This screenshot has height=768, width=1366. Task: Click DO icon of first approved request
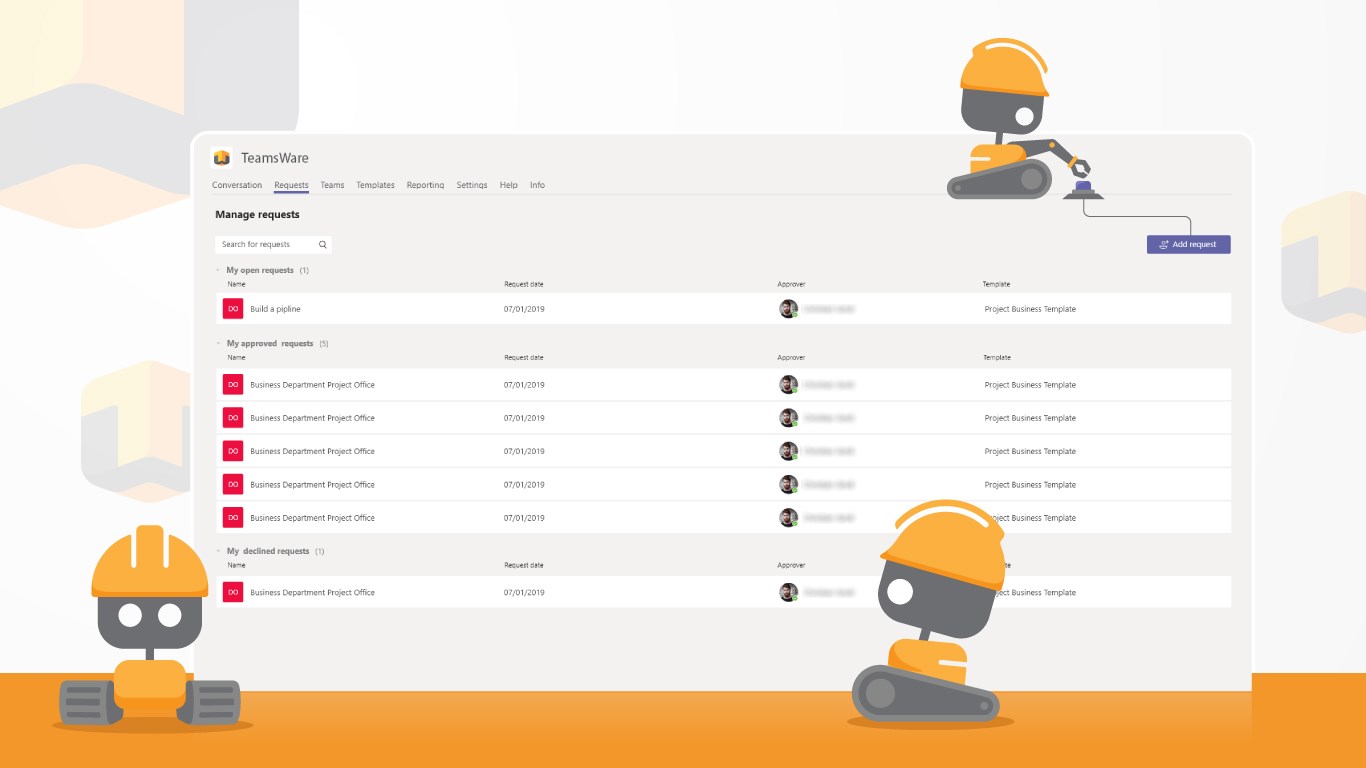233,385
